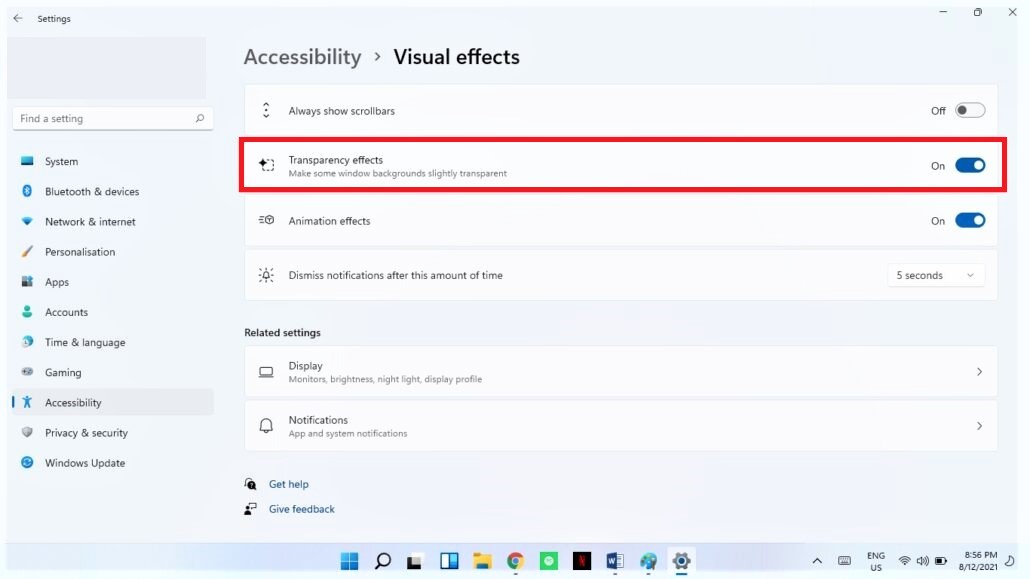Viewport: 1030px width, 579px height.
Task: Click the Notifications bell icon
Action: pos(266,425)
